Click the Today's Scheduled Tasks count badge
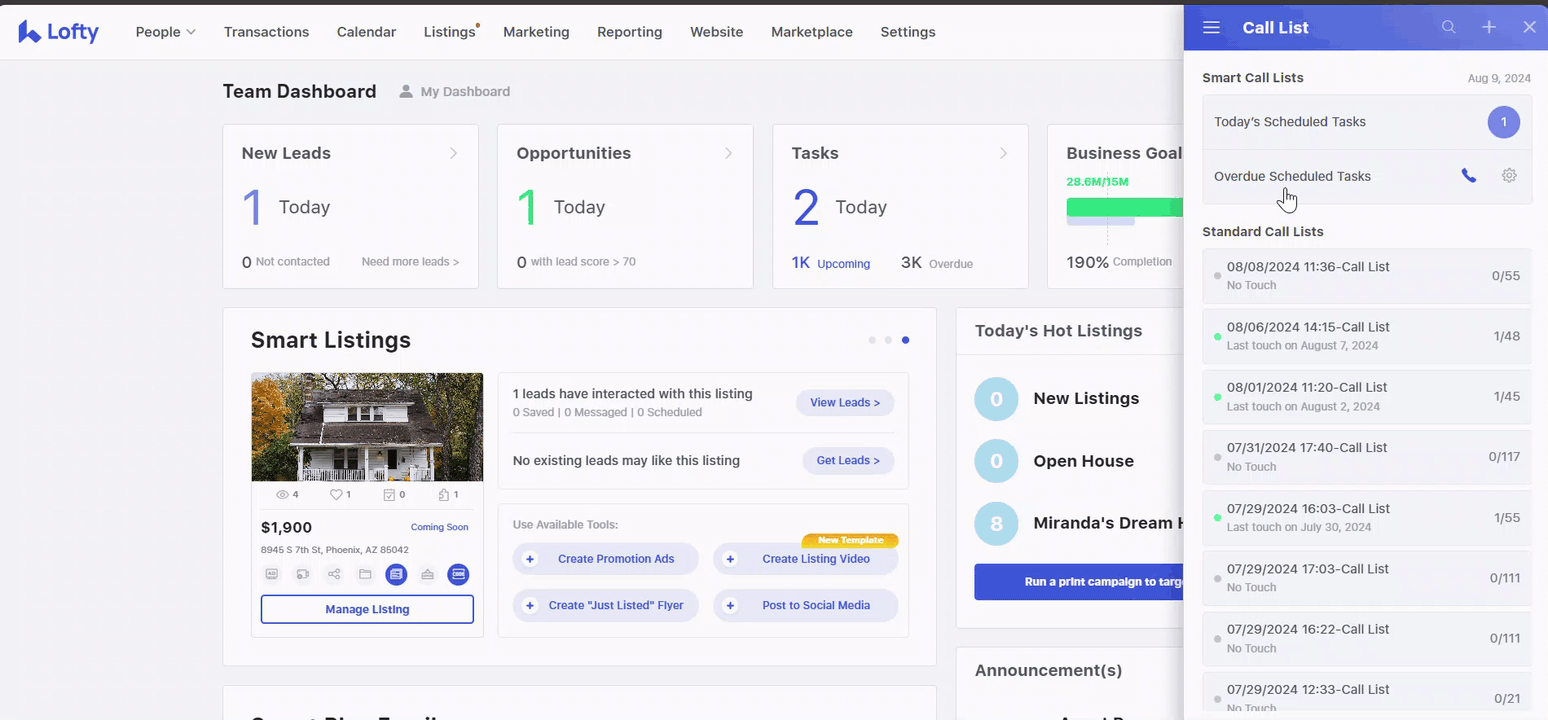Screen dimensions: 1548x720 (1503, 122)
